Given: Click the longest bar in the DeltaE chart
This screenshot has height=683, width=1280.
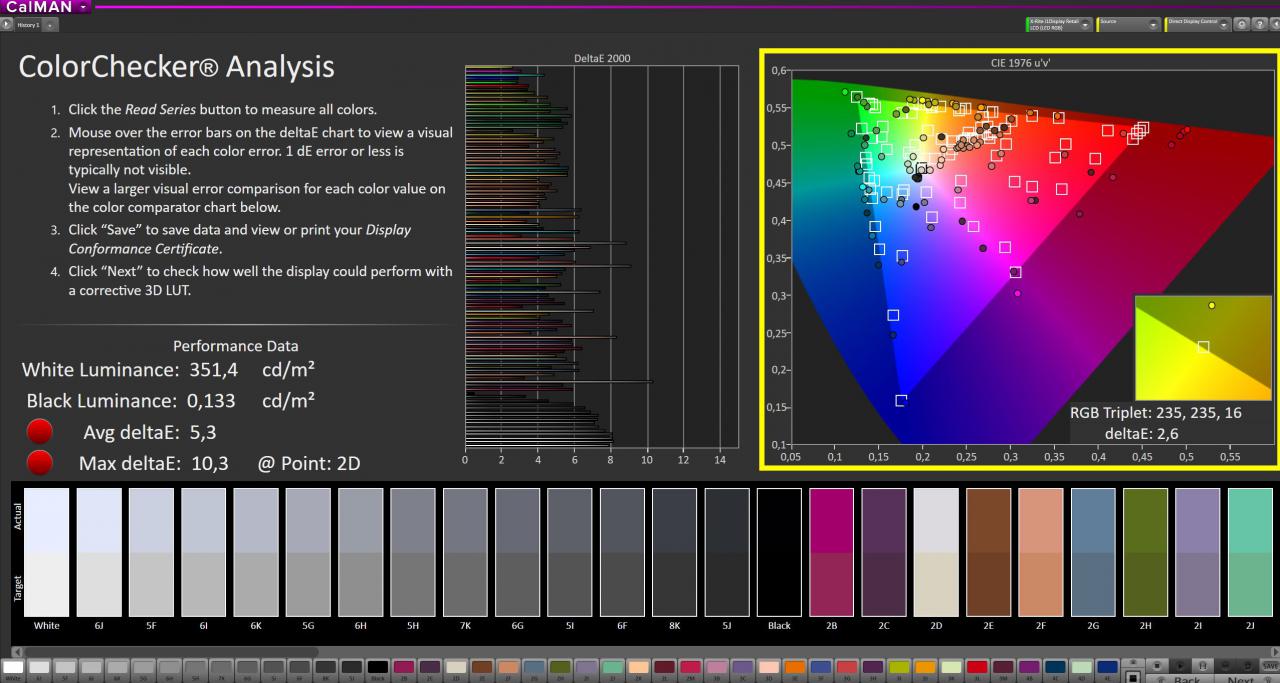Looking at the screenshot, I should [559, 381].
